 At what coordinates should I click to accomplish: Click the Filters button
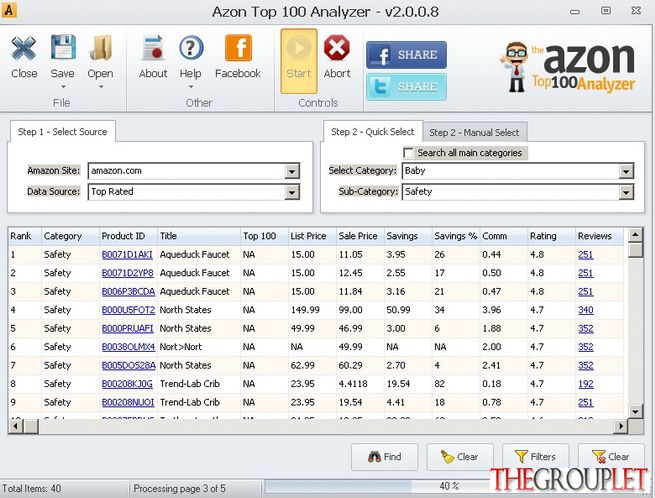535,457
